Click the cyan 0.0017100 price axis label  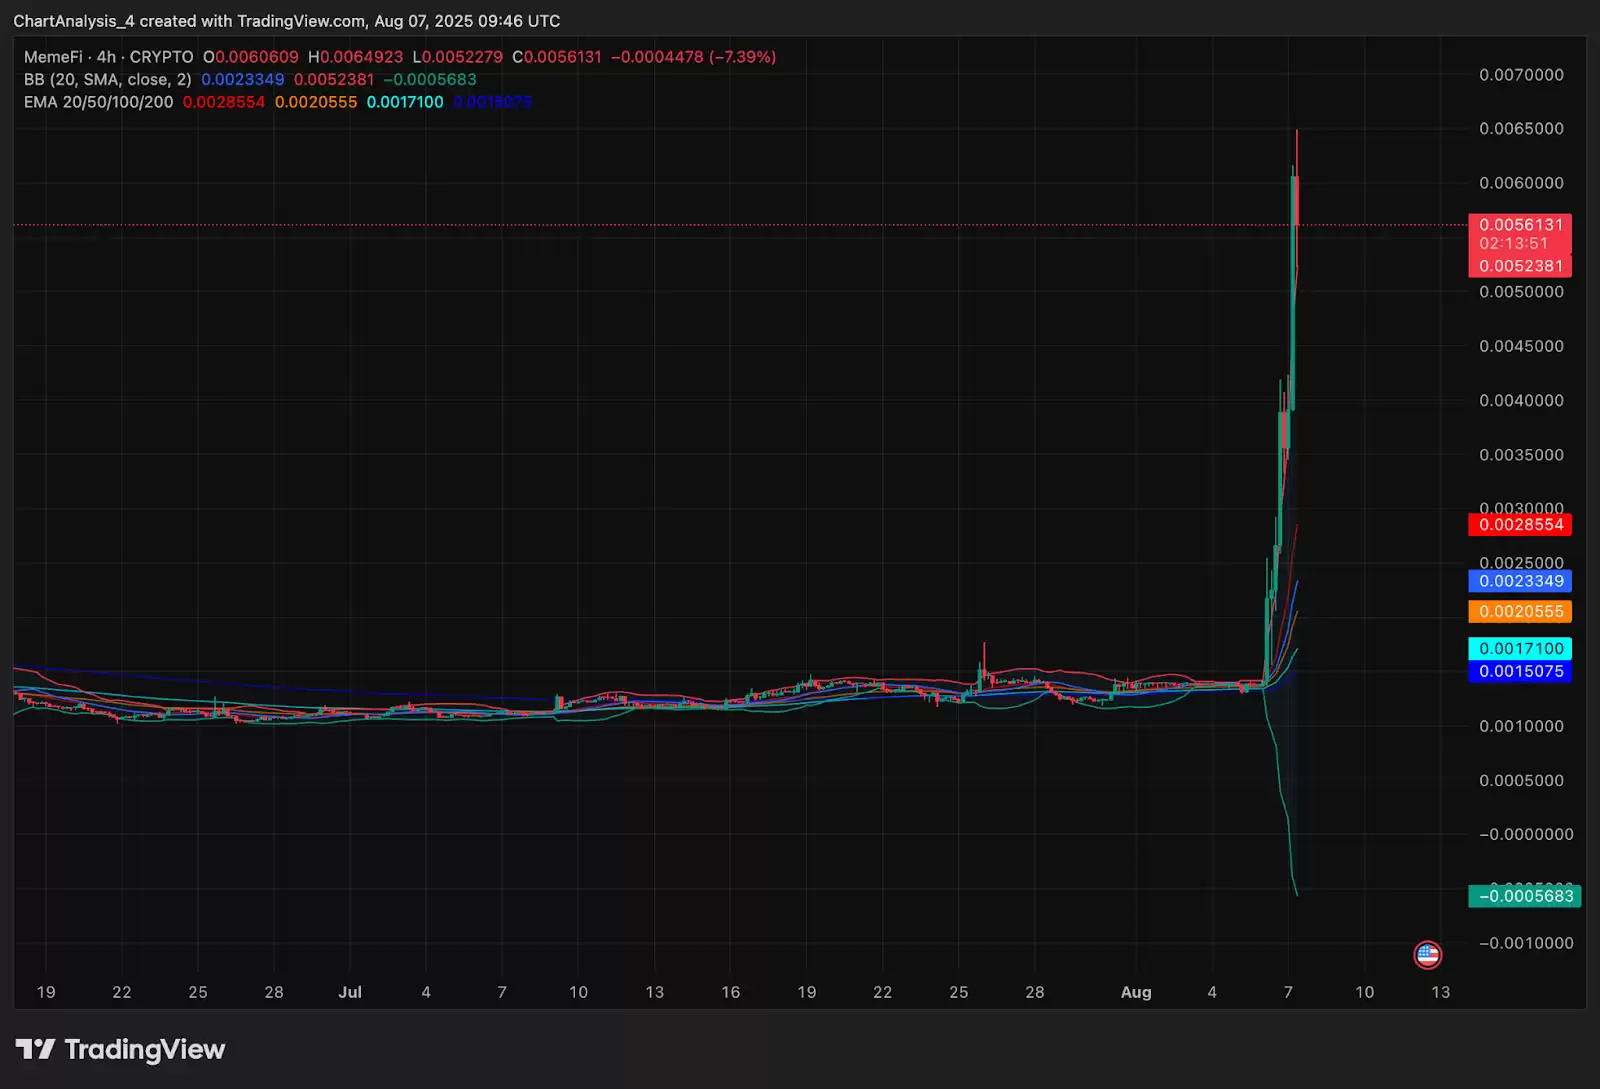click(1520, 649)
